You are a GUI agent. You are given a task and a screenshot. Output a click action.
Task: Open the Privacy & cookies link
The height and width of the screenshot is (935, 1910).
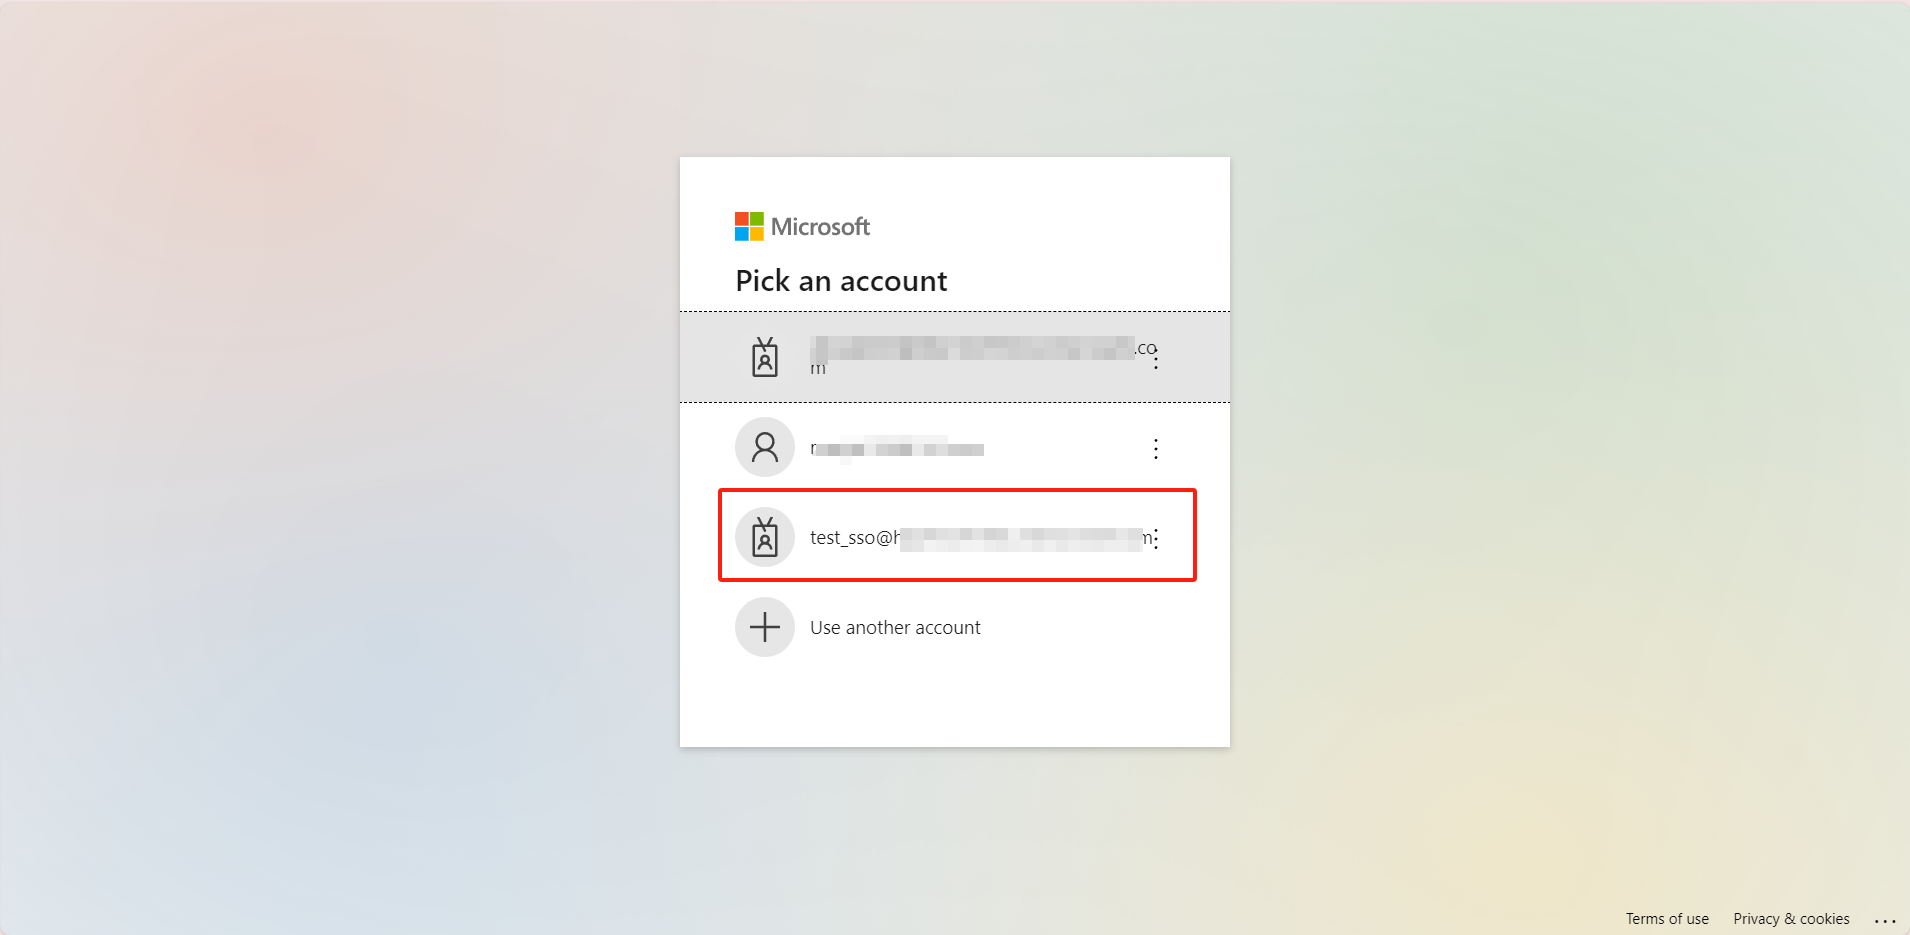[x=1791, y=919]
